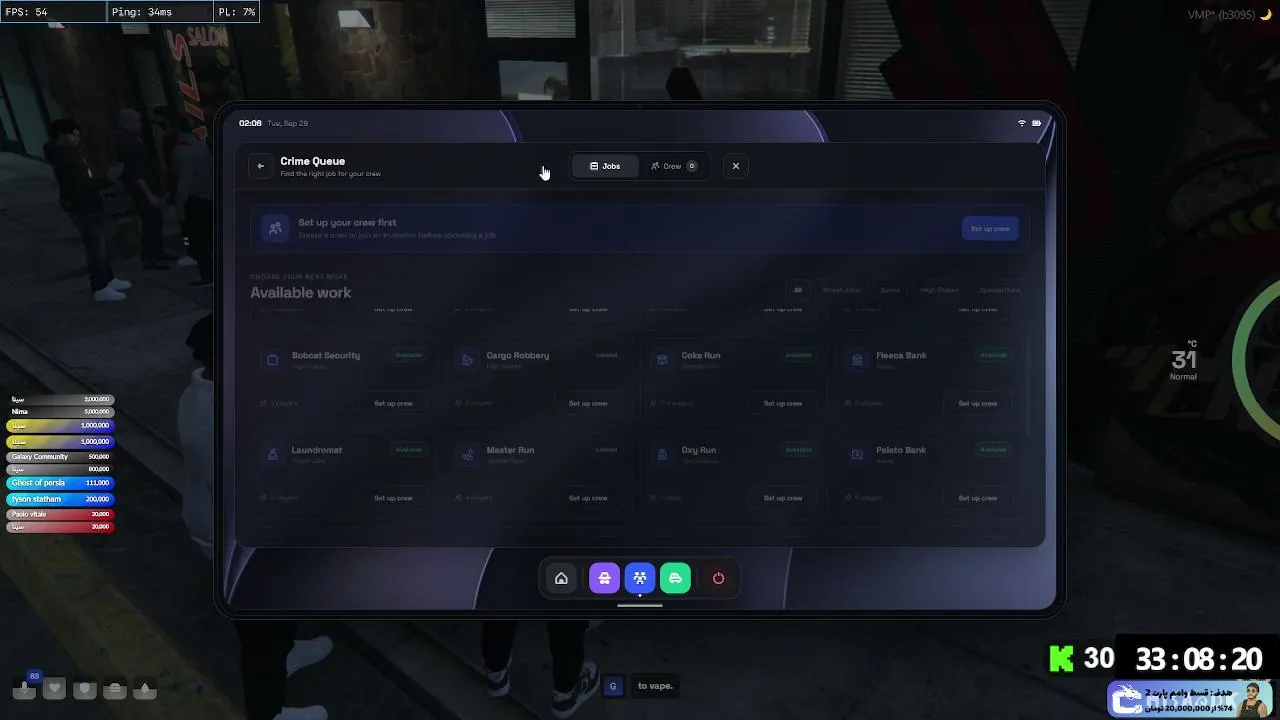The height and width of the screenshot is (720, 1280).
Task: Click the tablet clock showing 02:08
Action: pos(250,123)
